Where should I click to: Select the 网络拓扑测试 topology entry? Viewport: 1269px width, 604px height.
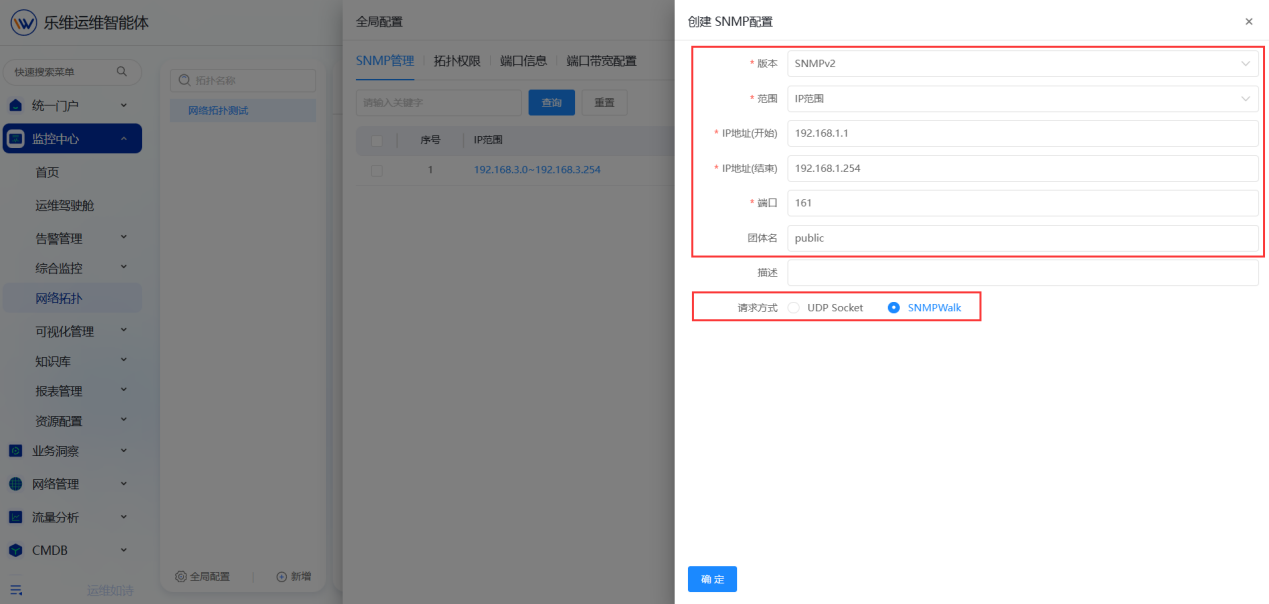(x=243, y=111)
